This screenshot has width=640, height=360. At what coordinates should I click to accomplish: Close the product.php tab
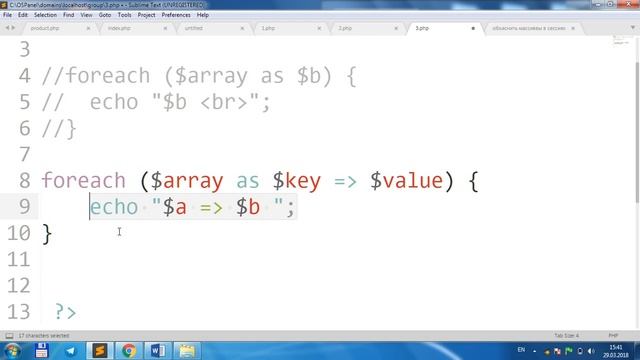(88, 29)
